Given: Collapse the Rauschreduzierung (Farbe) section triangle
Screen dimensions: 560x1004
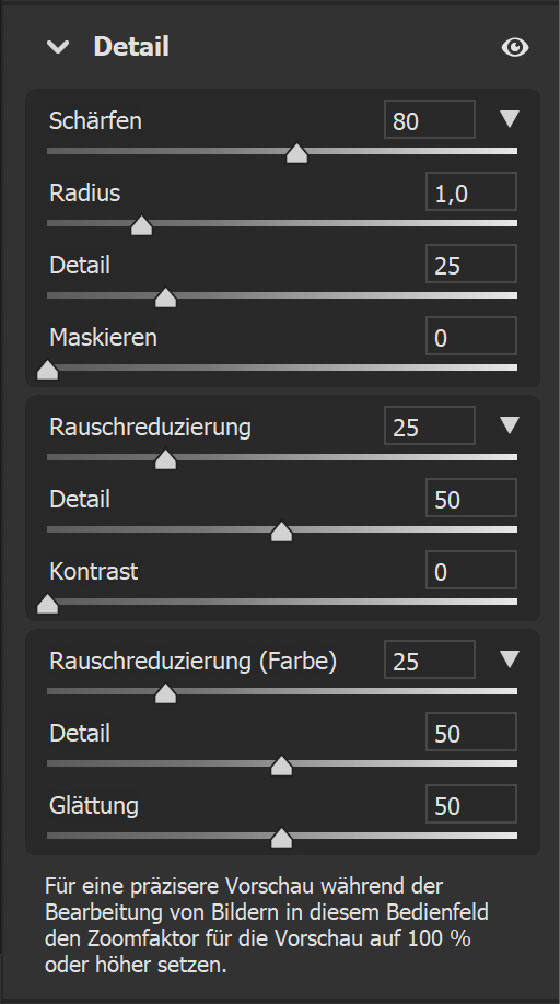Looking at the screenshot, I should (x=509, y=660).
